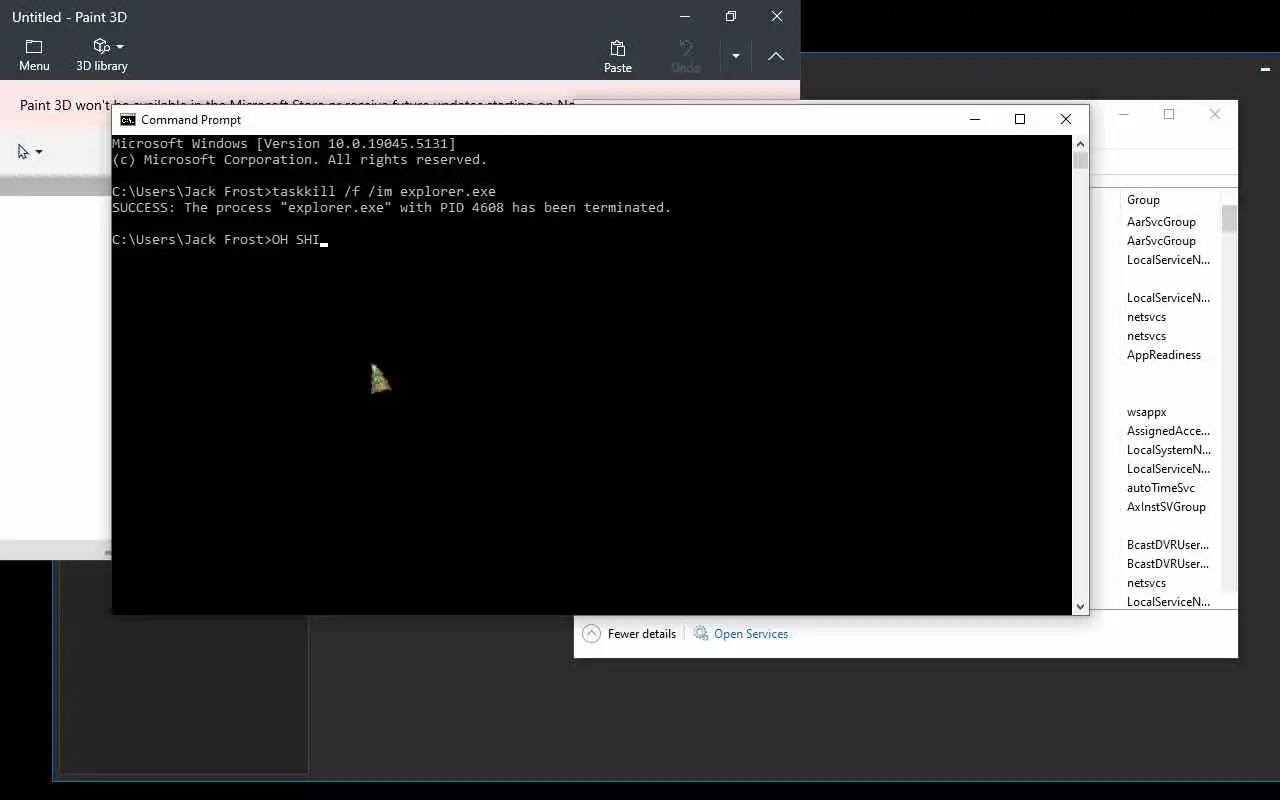Screen dimensions: 1280x800
Task: Open the Paint 3D Menu folder icon
Action: 34,47
